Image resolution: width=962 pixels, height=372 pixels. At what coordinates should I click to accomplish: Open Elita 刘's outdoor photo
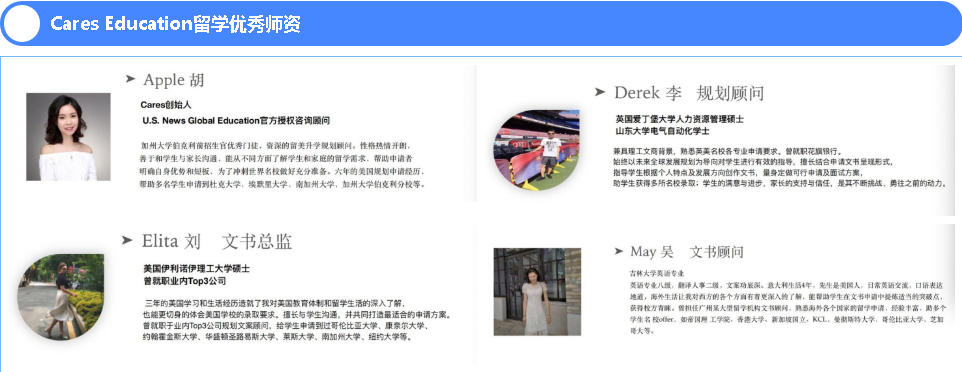[60, 297]
